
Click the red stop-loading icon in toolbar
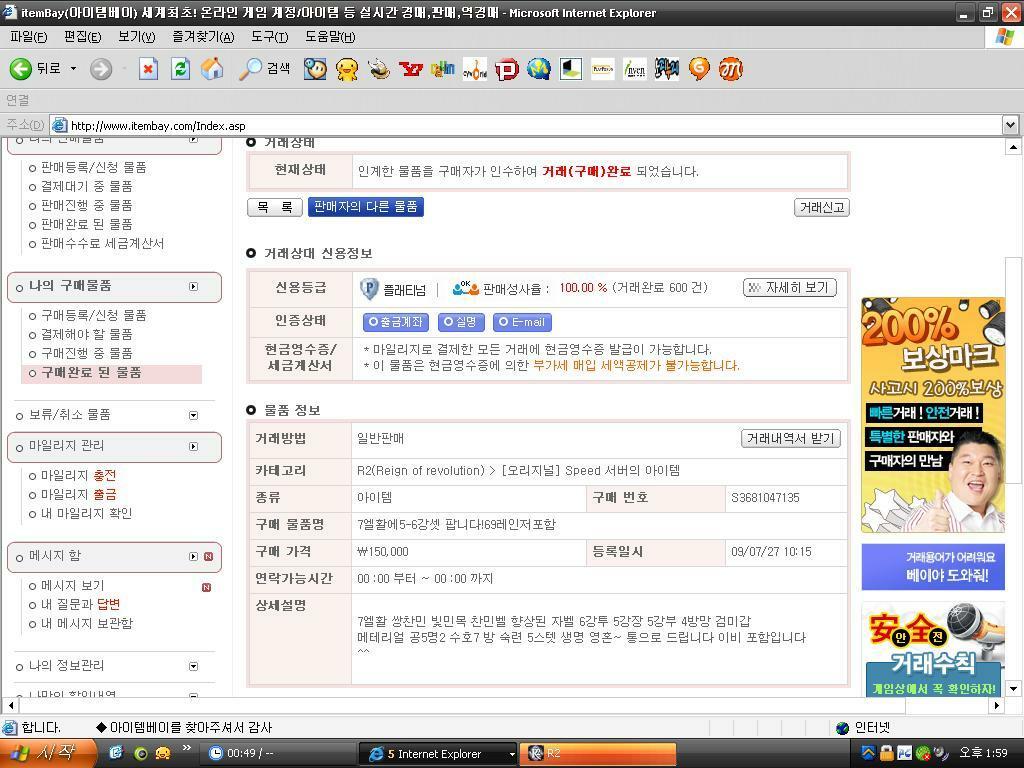click(146, 68)
